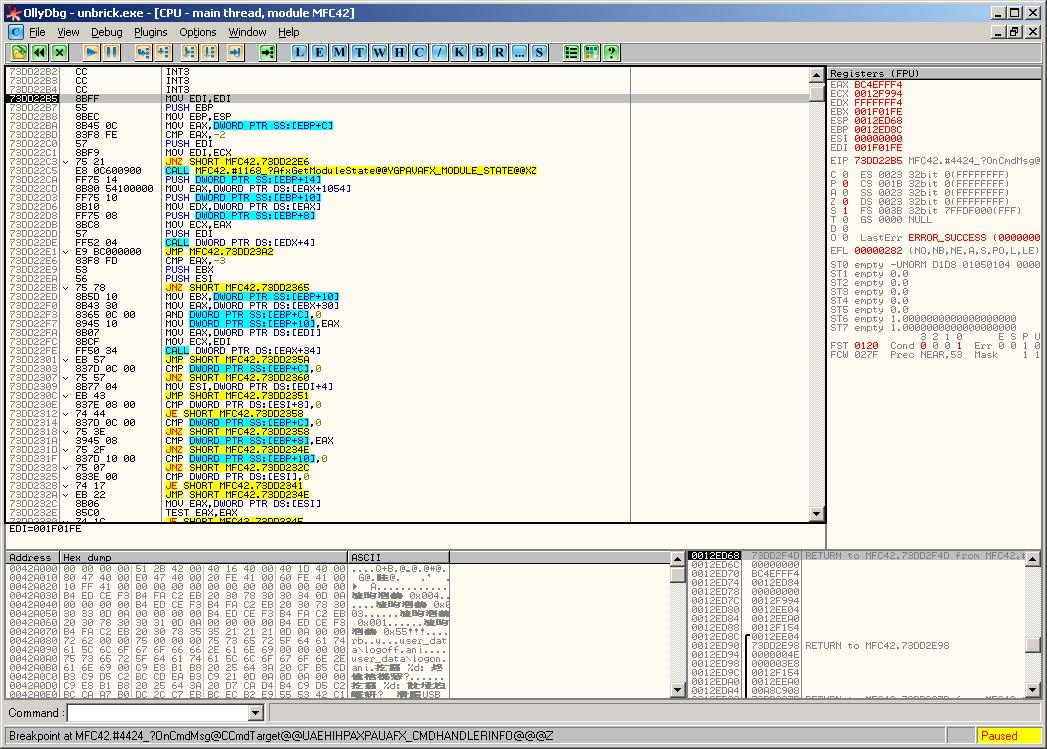Select dump row at address 0042A080
Image resolution: width=1047 pixels, height=749 pixels.
coord(227,641)
